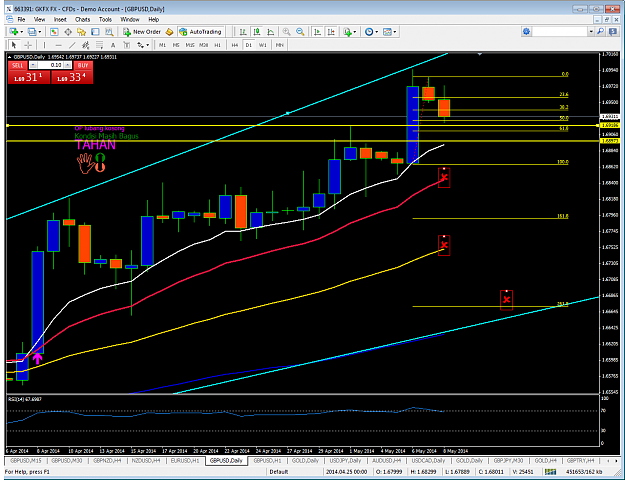Image resolution: width=625 pixels, height=480 pixels.
Task: Open the Terminal panel icon
Action: [x=95, y=32]
